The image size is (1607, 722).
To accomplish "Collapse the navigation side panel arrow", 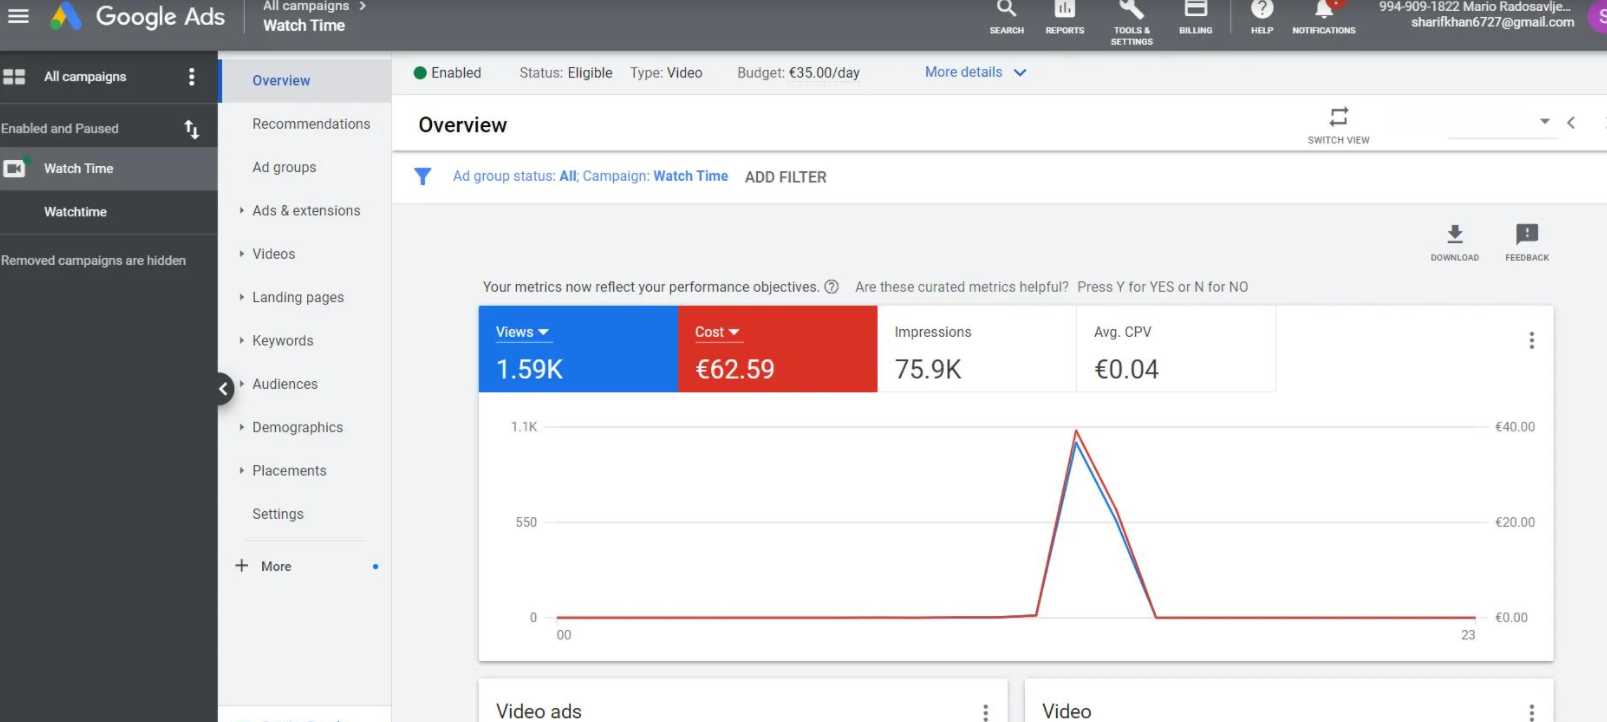I will (224, 389).
